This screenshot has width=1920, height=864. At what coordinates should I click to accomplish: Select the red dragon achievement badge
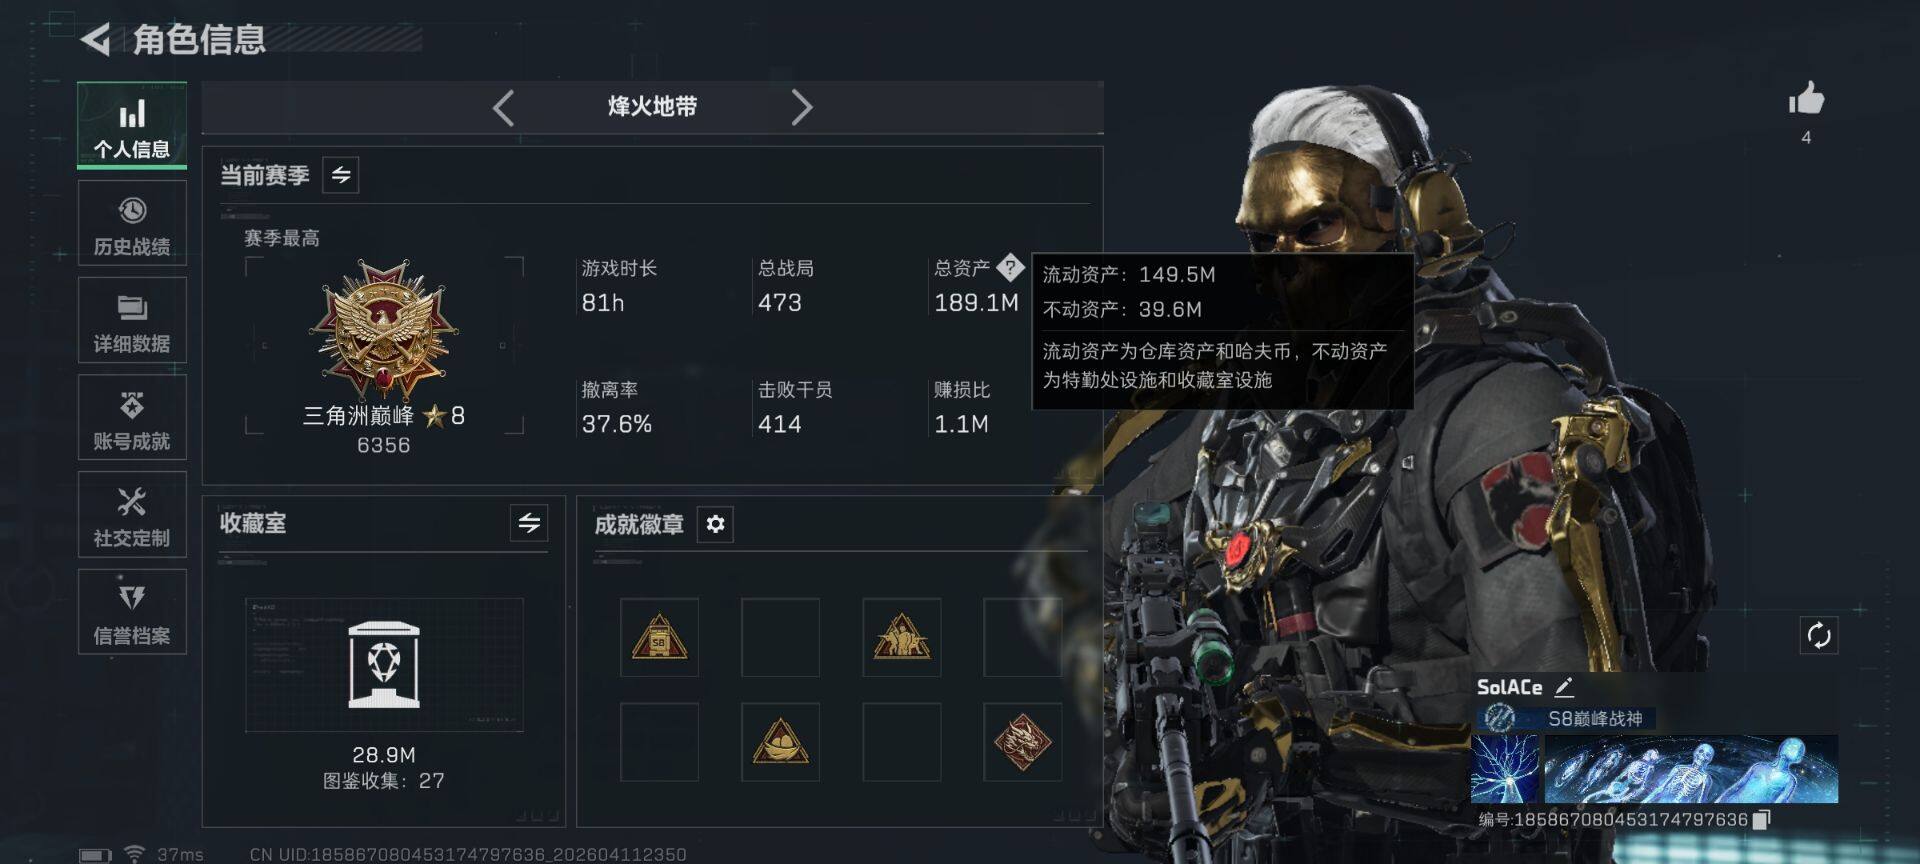click(x=1022, y=742)
